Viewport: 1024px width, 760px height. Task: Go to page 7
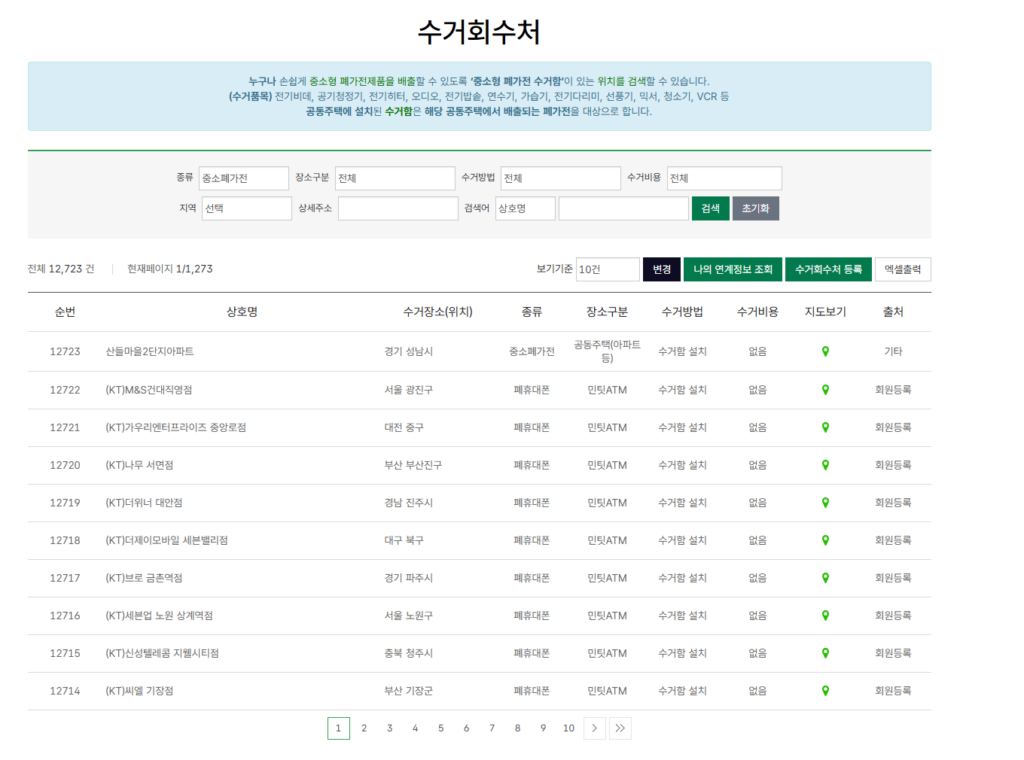tap(492, 728)
